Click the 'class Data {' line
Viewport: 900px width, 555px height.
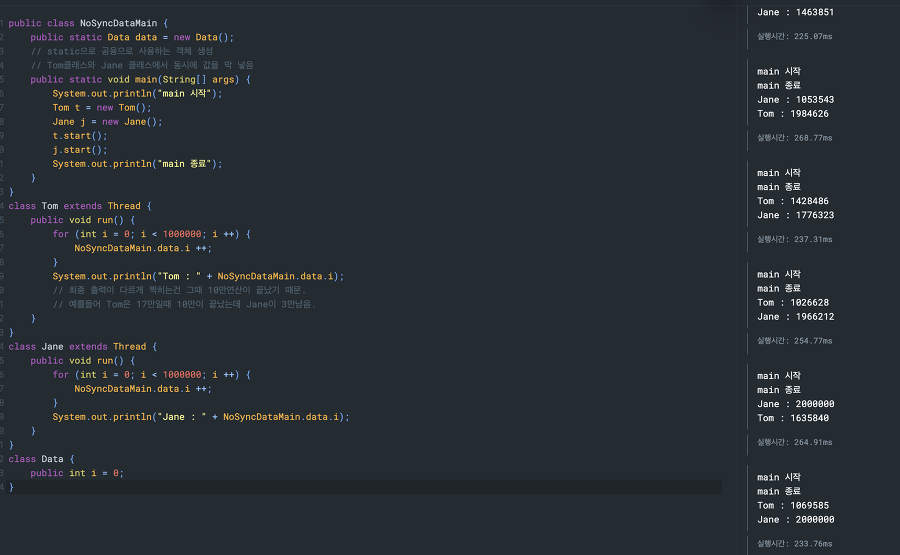[41, 459]
